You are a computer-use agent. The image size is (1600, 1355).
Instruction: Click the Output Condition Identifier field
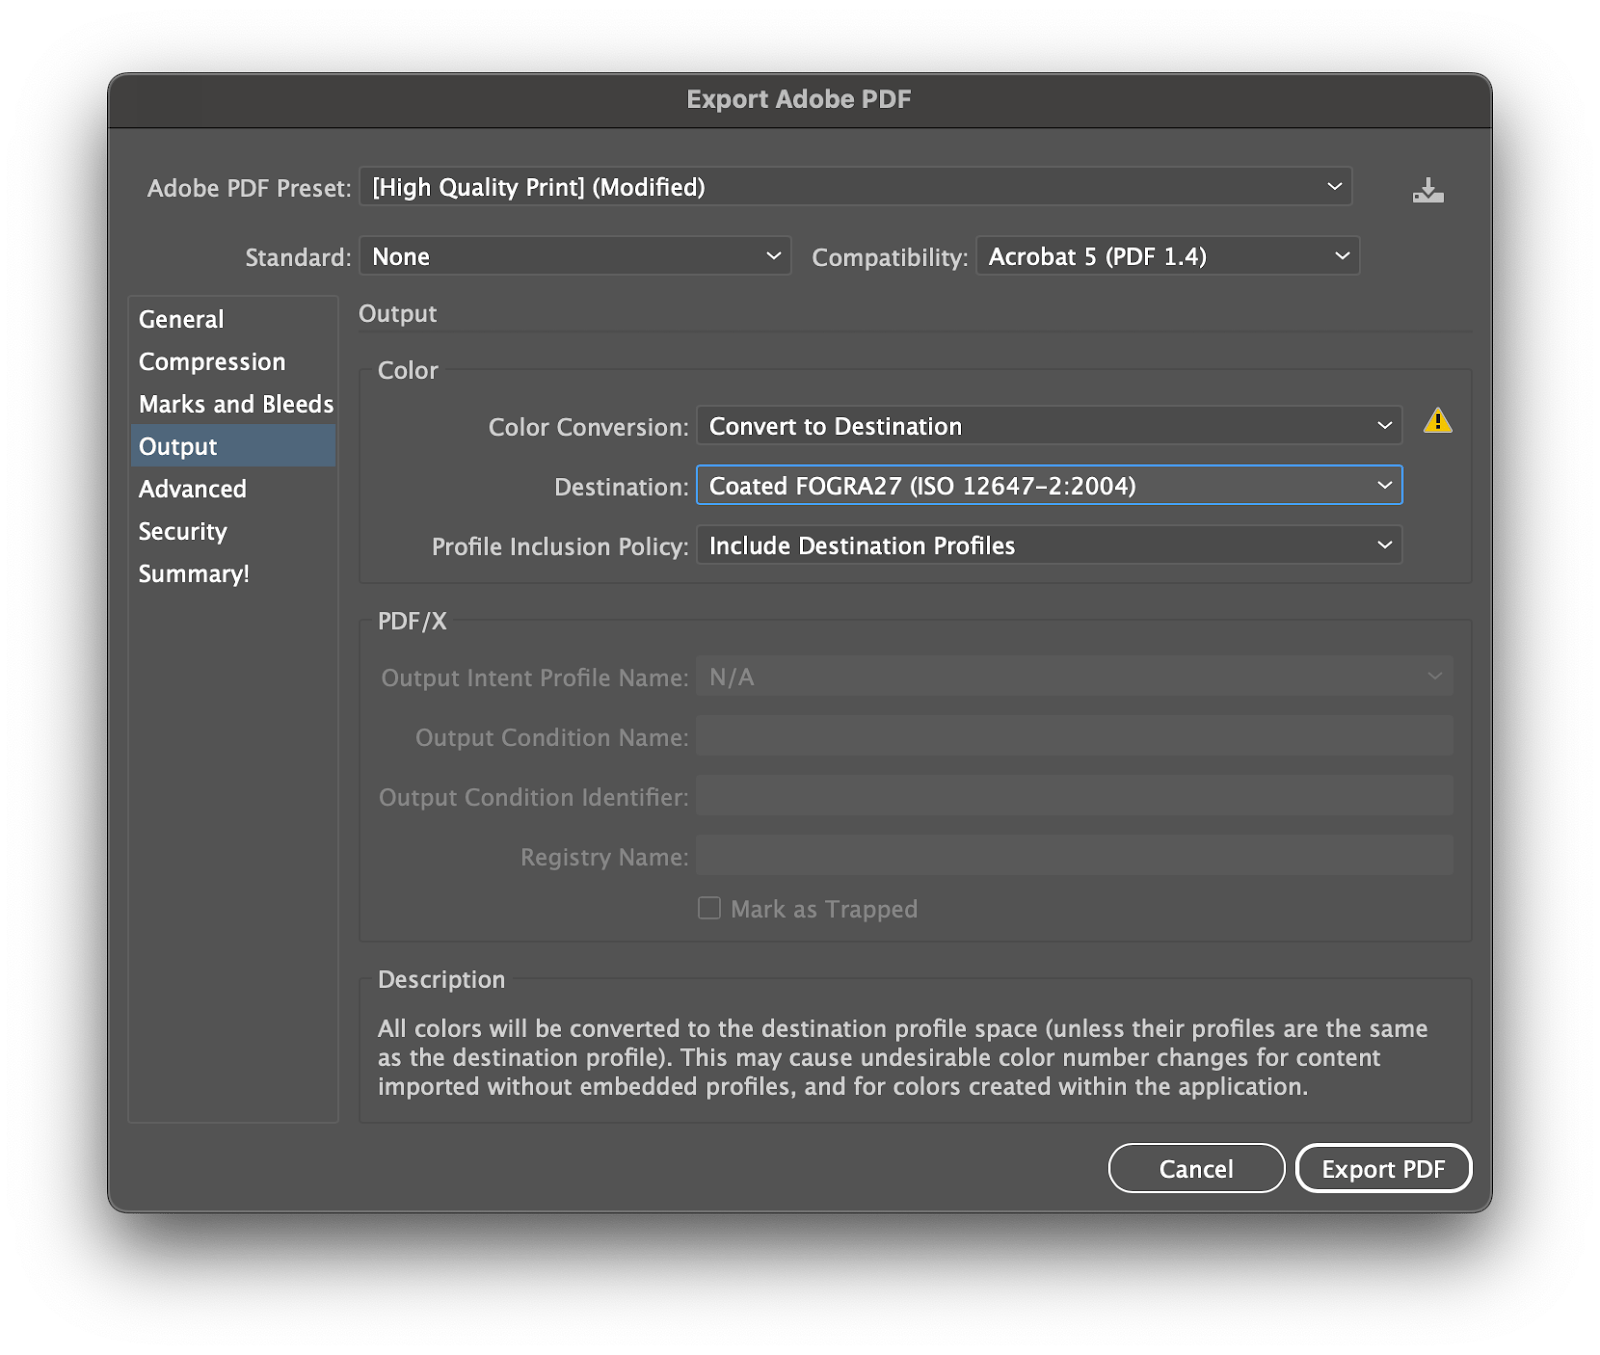[1074, 797]
